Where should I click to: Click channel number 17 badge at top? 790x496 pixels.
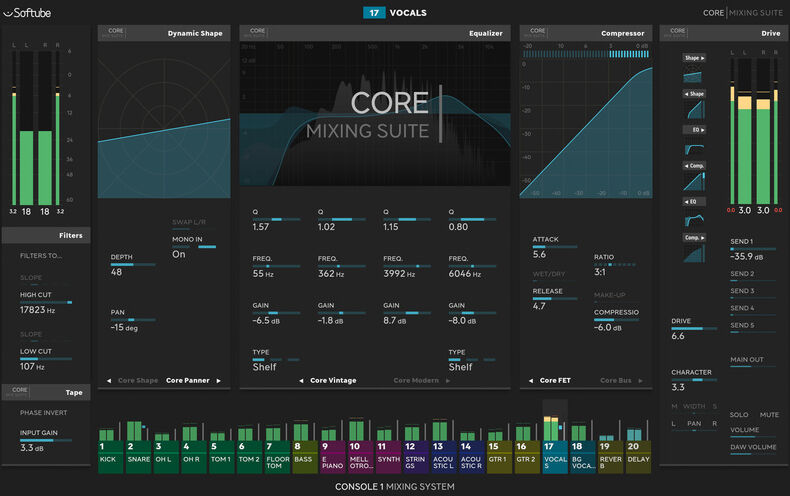(x=374, y=13)
